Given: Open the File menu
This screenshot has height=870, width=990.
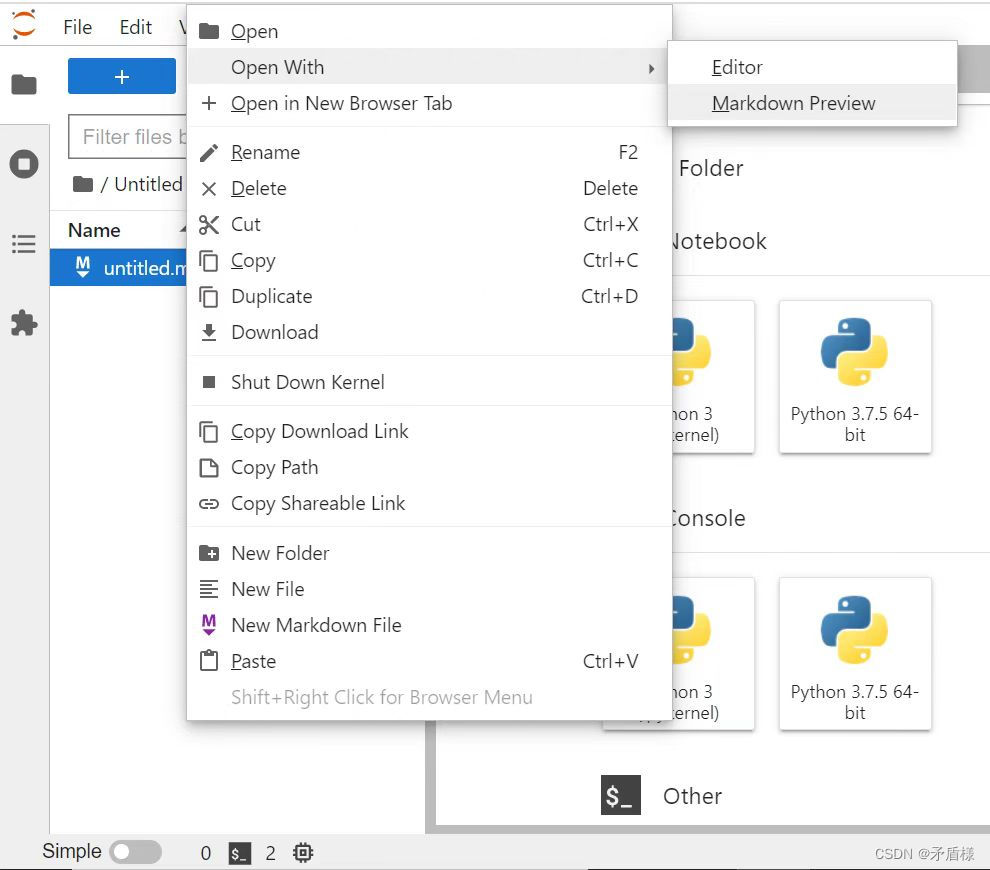Looking at the screenshot, I should click(x=78, y=27).
